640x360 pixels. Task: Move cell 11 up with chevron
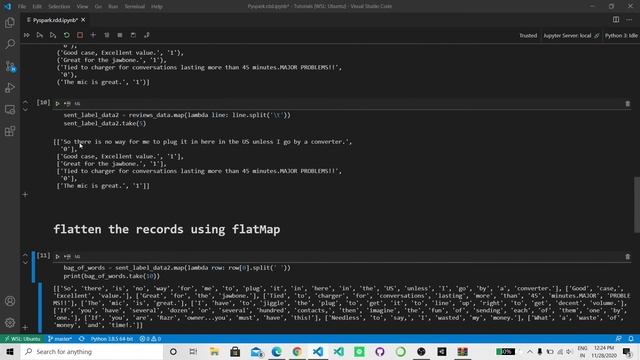(25, 254)
